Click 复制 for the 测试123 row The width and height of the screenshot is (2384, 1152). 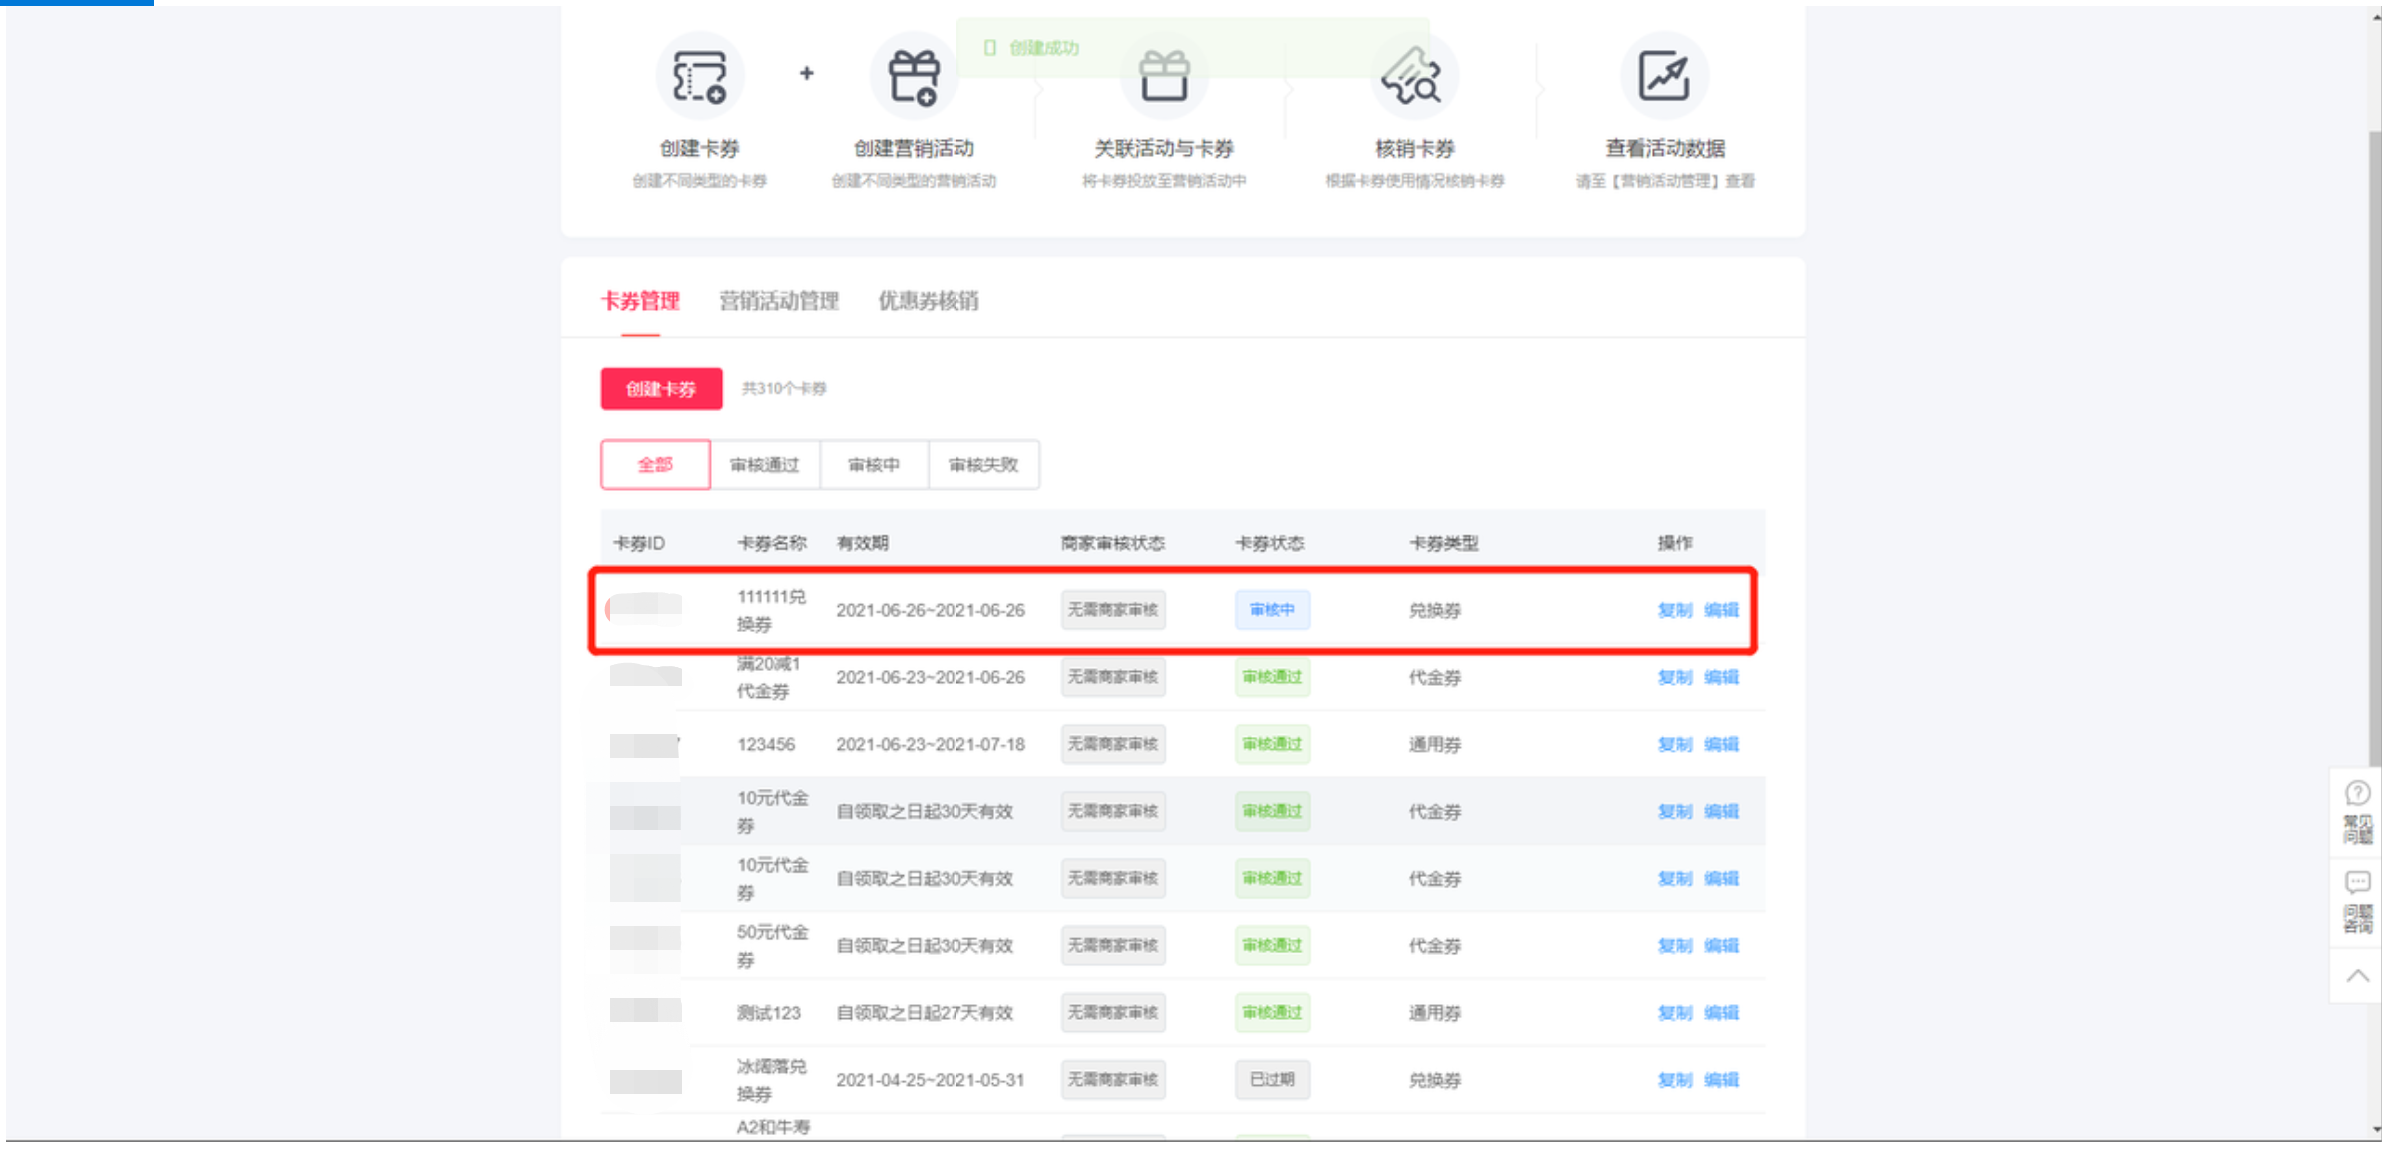coord(1674,1013)
